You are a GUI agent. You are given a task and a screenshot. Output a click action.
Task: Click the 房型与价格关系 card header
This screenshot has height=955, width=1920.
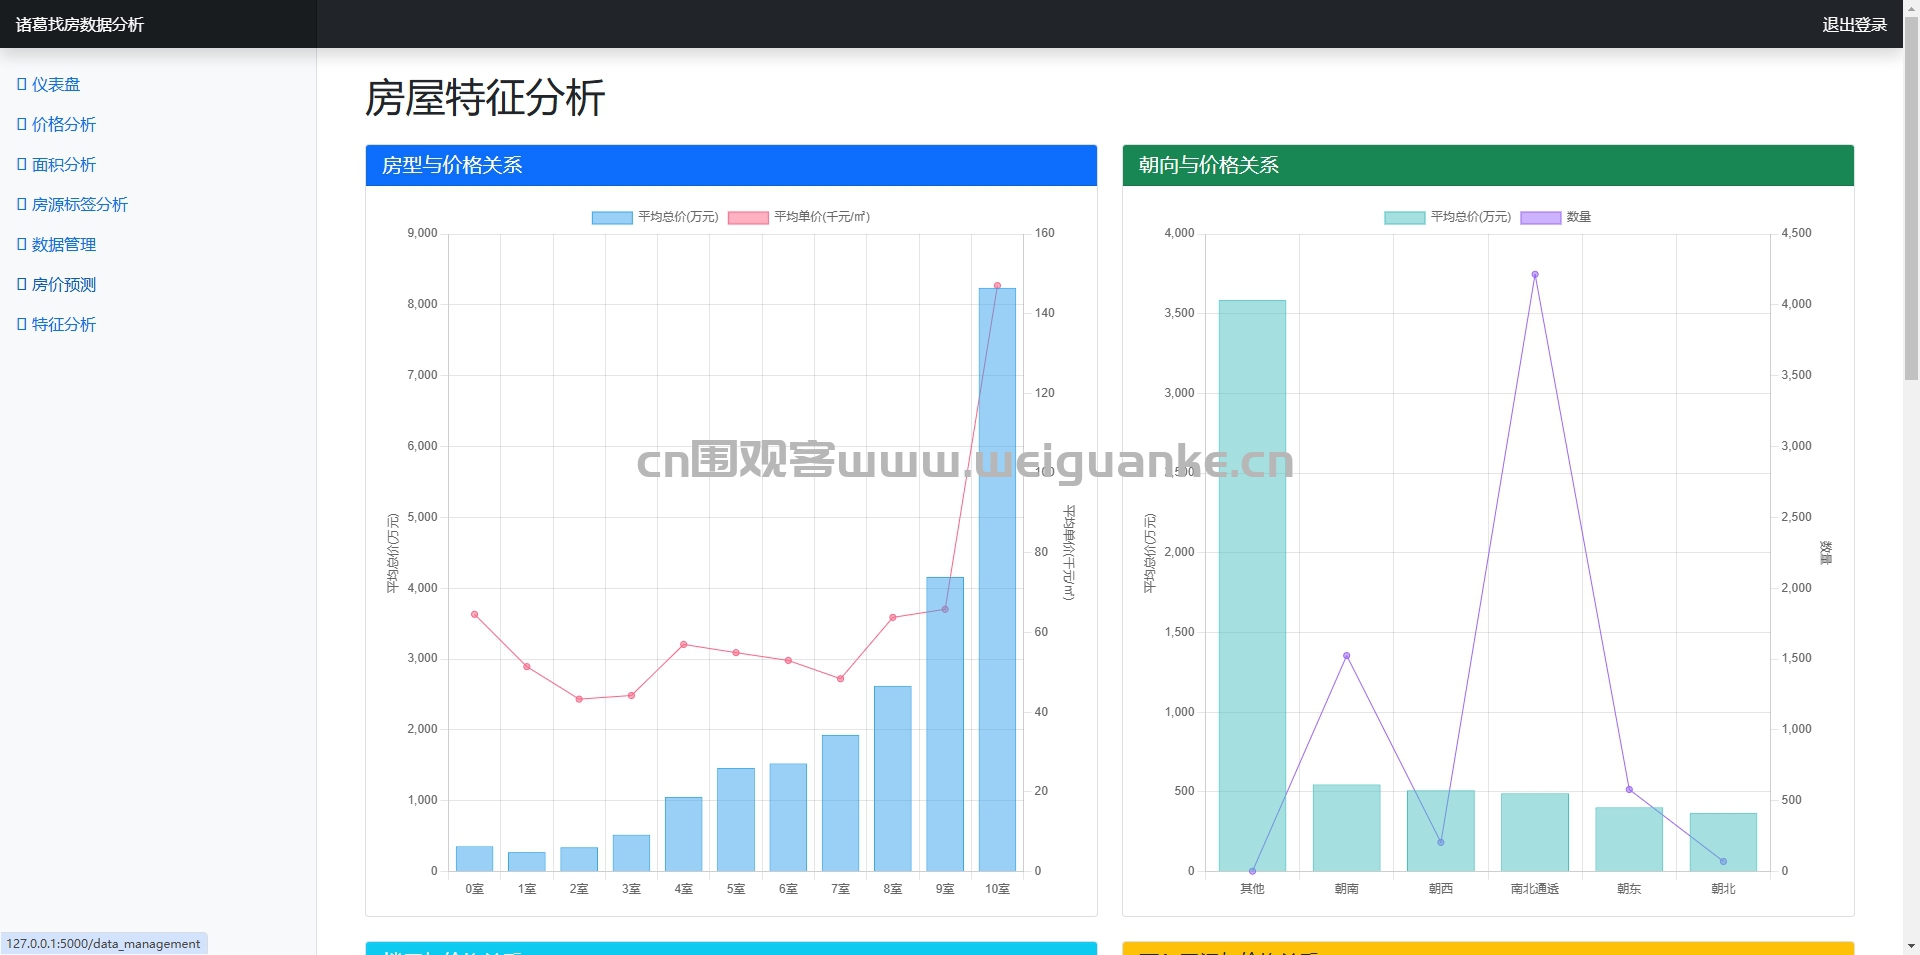tap(731, 165)
